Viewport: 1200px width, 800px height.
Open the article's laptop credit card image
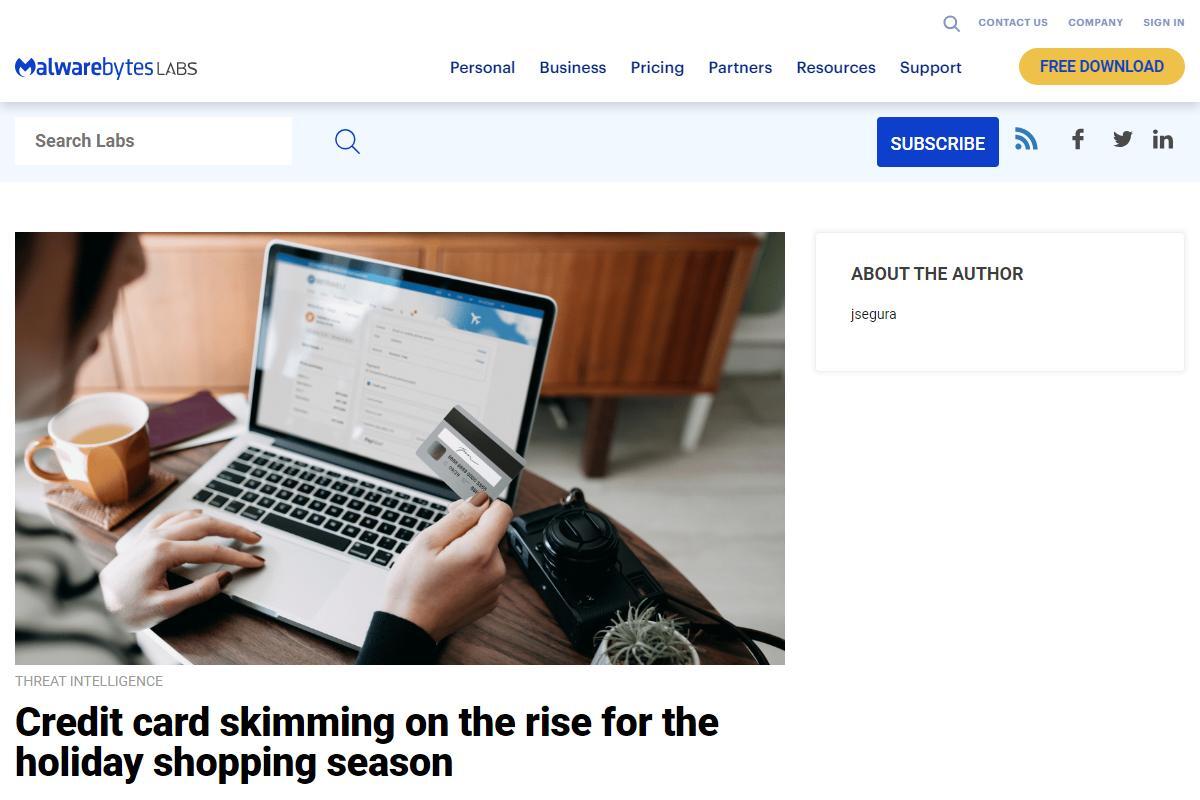click(400, 448)
